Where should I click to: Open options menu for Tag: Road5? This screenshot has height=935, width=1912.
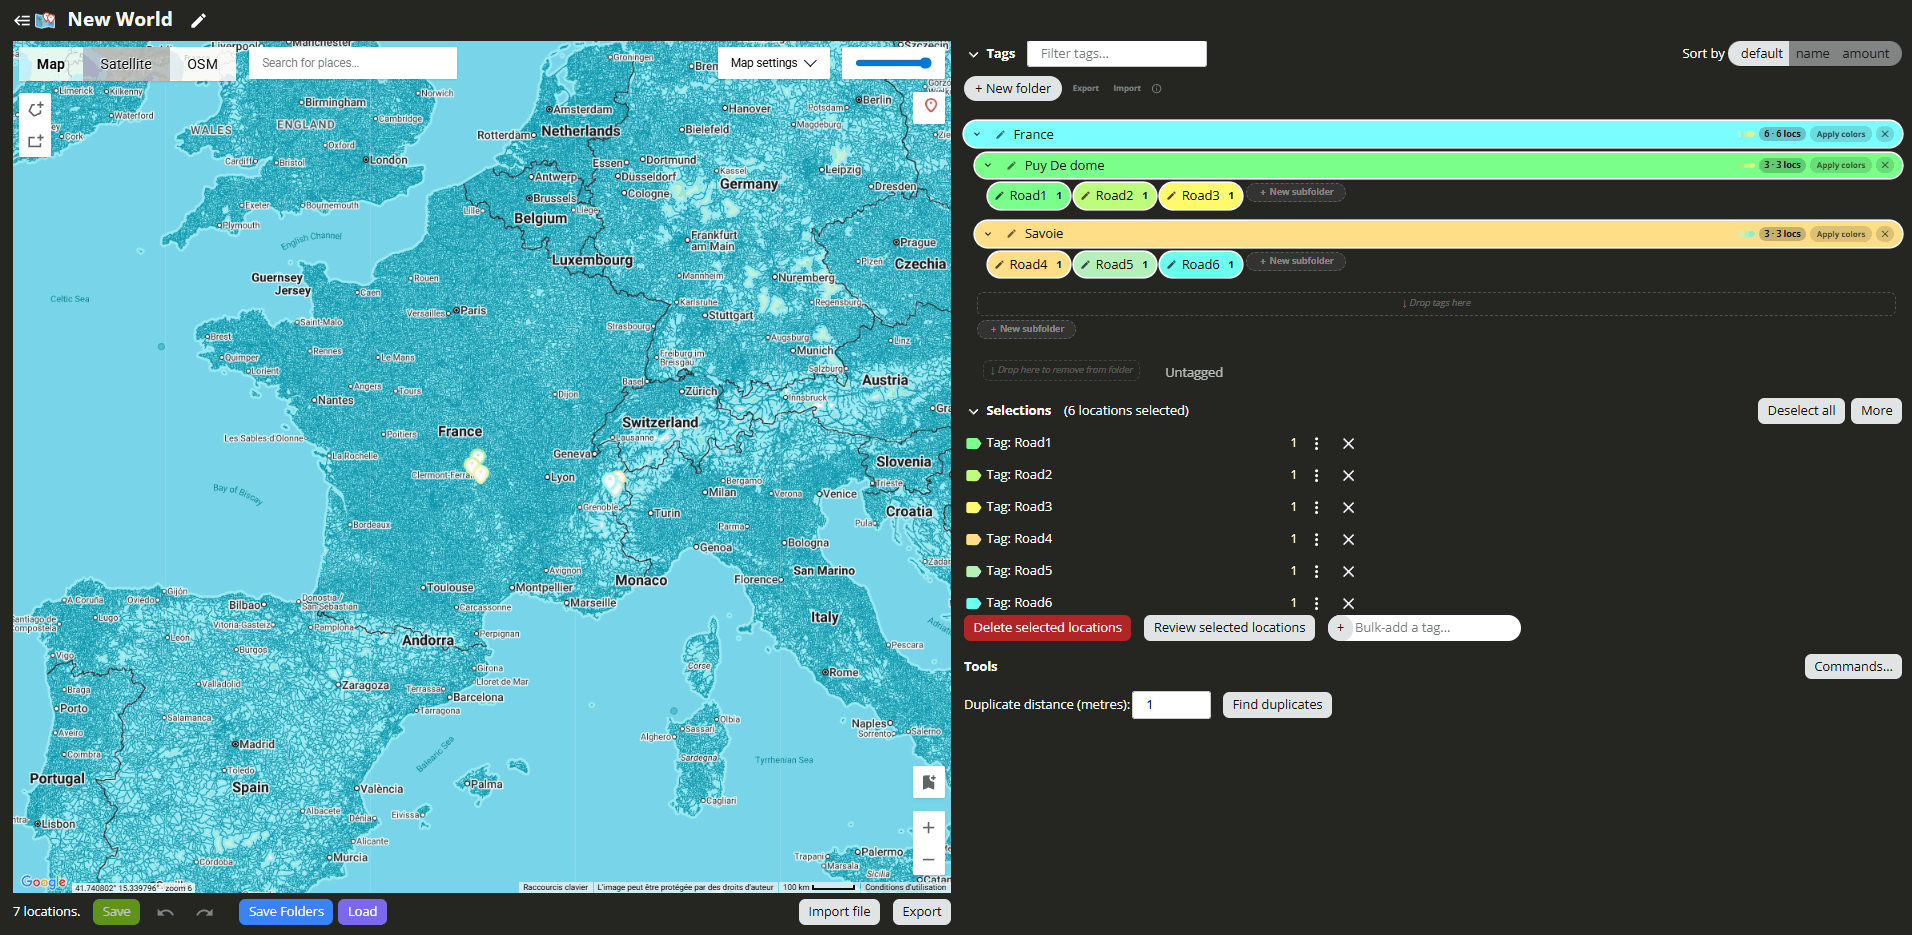(1316, 572)
